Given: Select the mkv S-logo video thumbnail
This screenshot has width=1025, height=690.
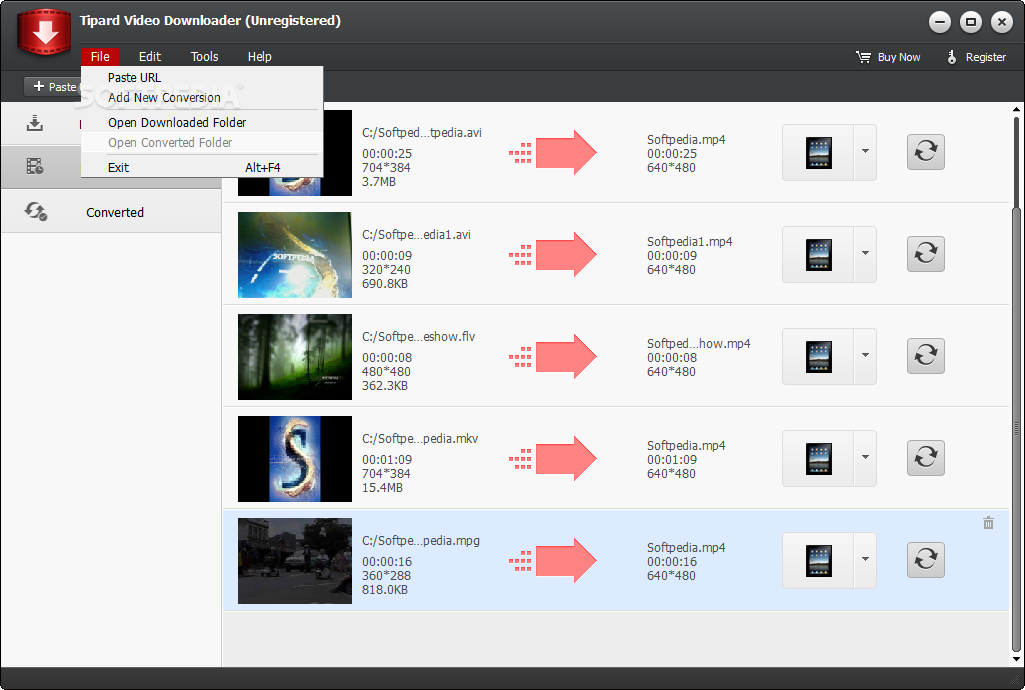Looking at the screenshot, I should point(295,459).
